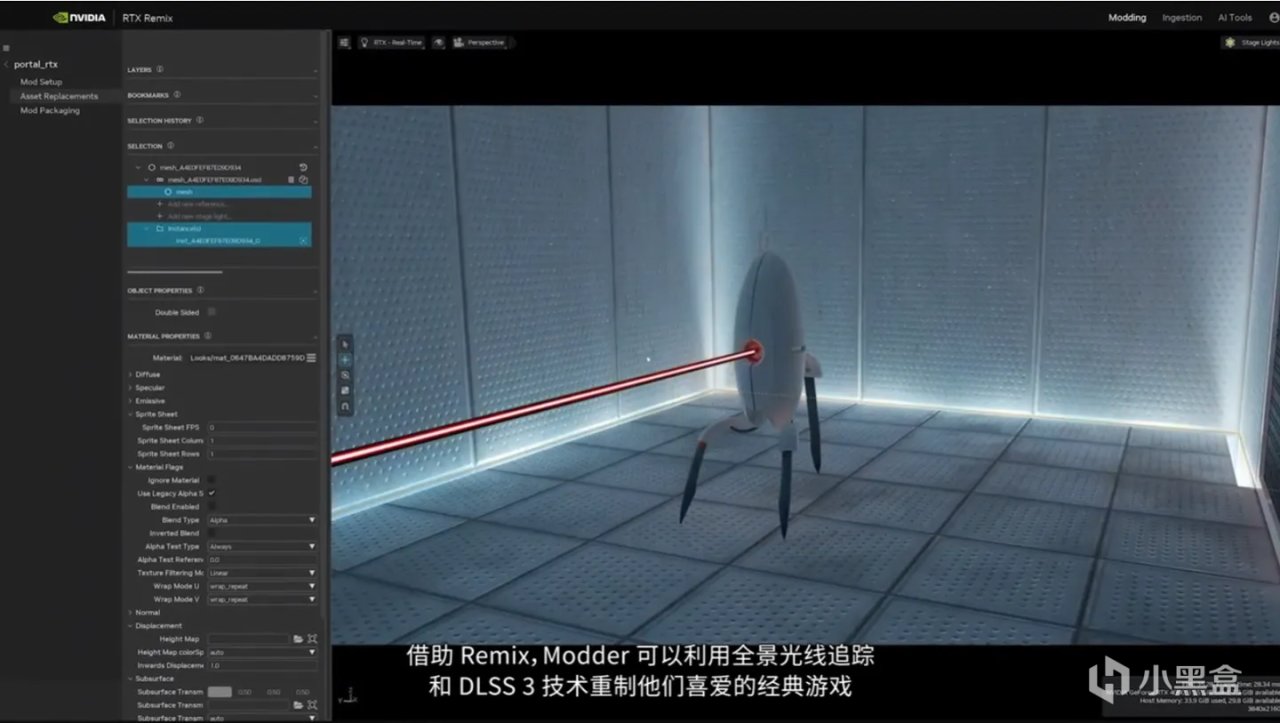Select the move tool in viewport toolbar

[345, 360]
